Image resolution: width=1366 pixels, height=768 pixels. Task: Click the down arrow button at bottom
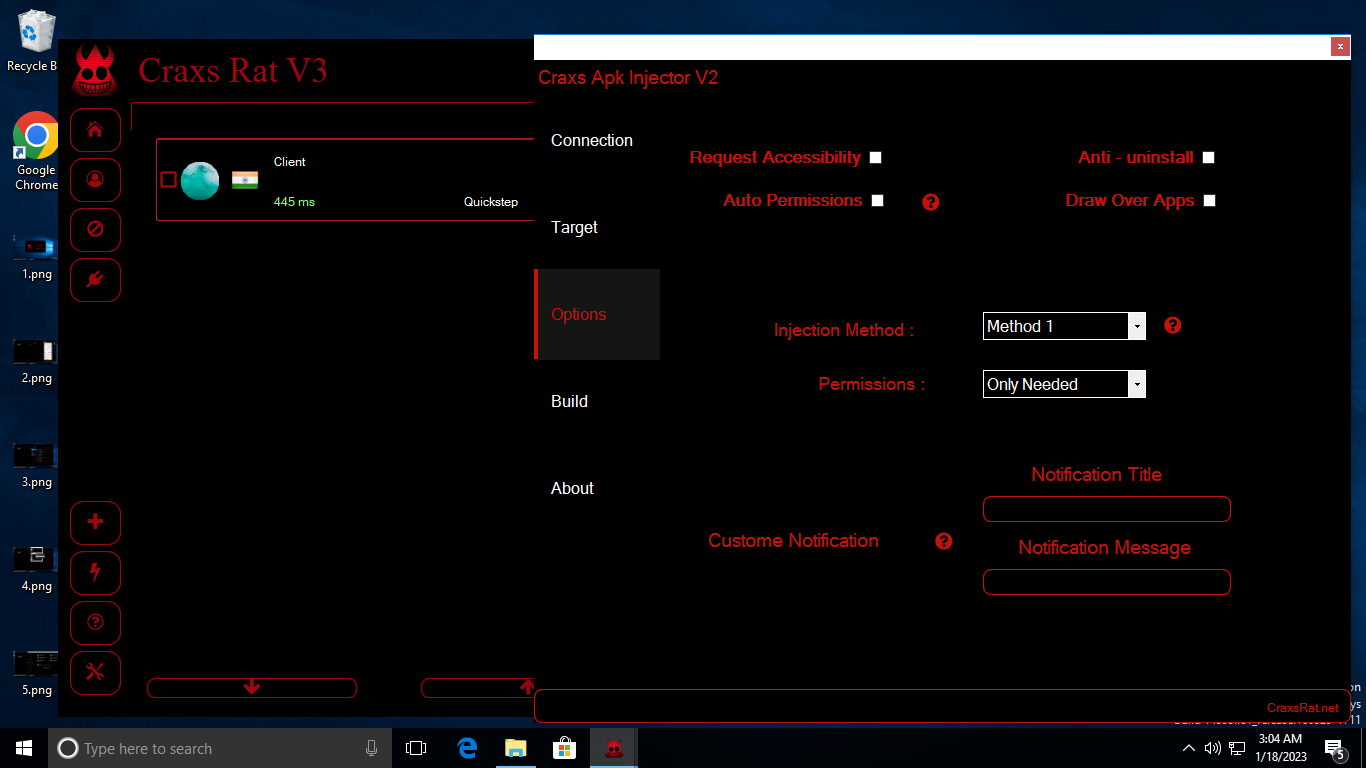click(x=252, y=688)
